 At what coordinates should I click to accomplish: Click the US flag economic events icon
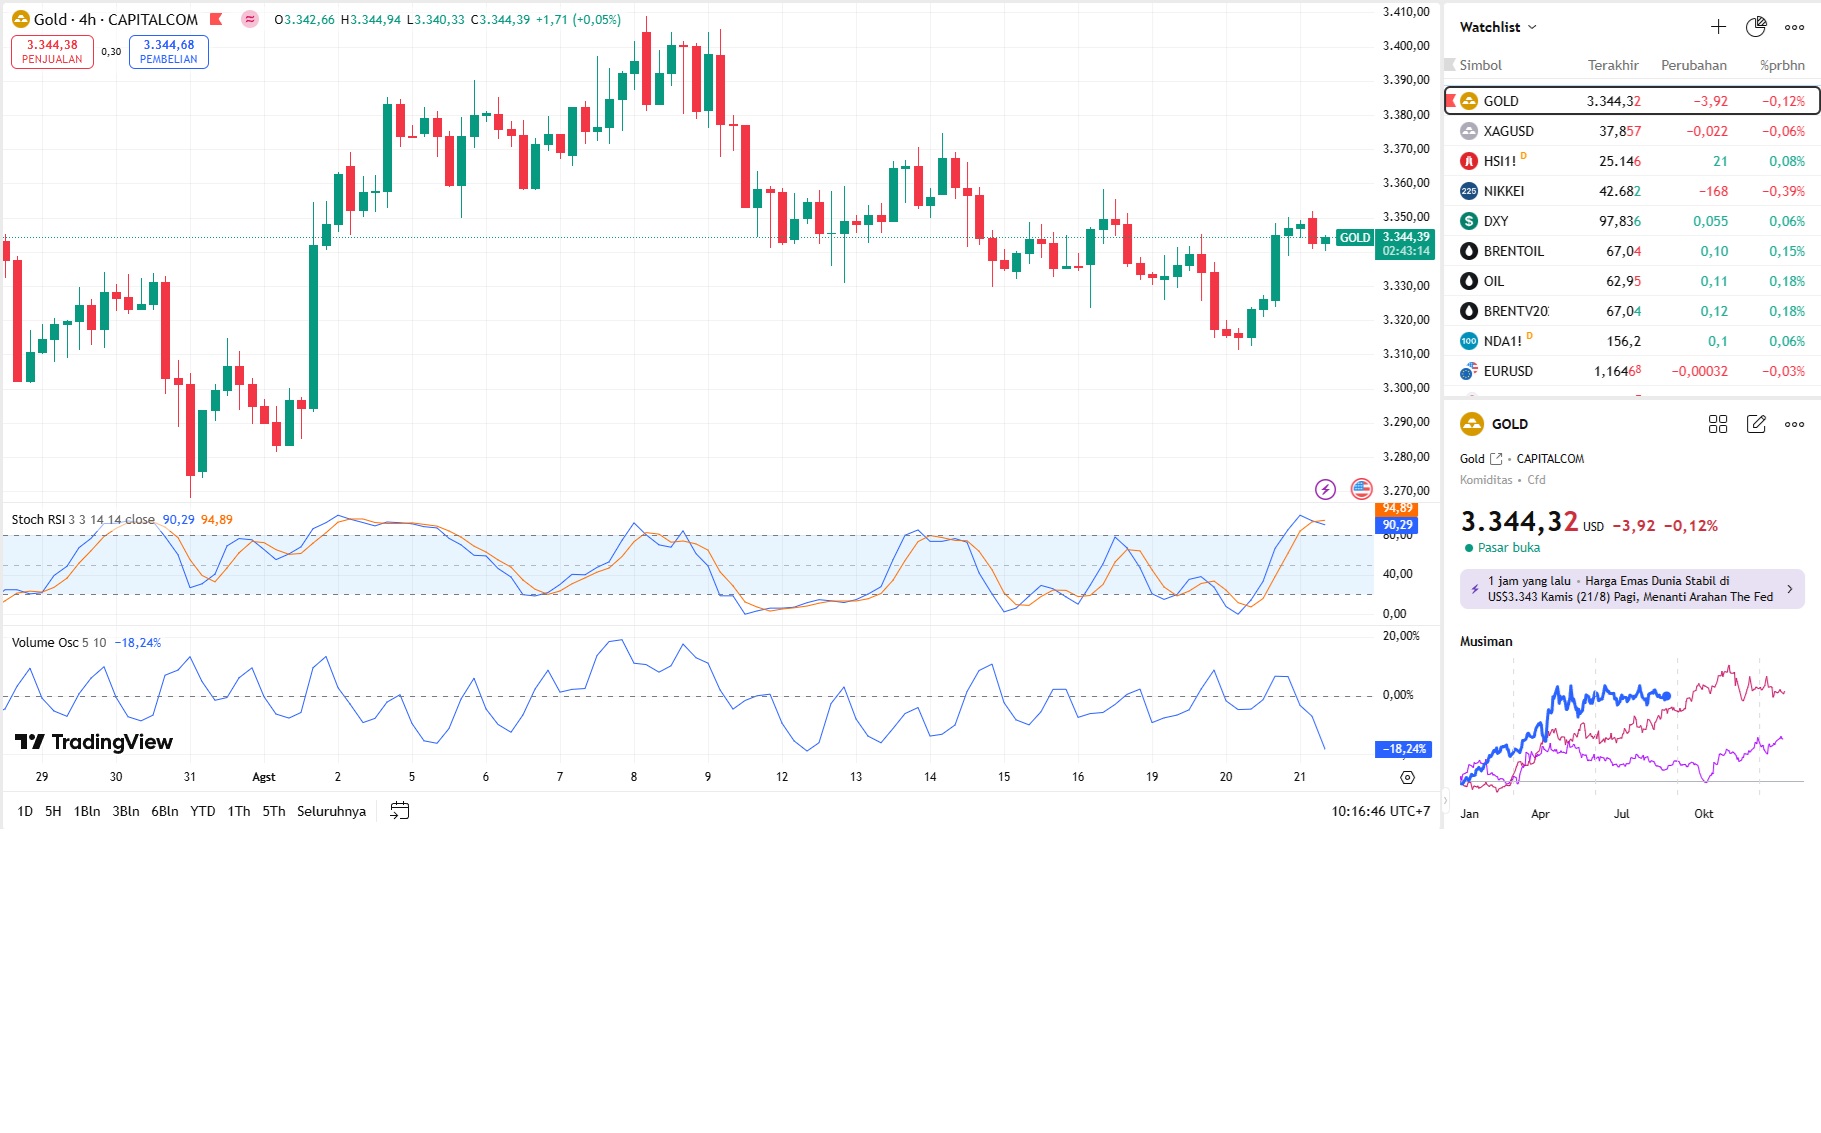click(1361, 489)
